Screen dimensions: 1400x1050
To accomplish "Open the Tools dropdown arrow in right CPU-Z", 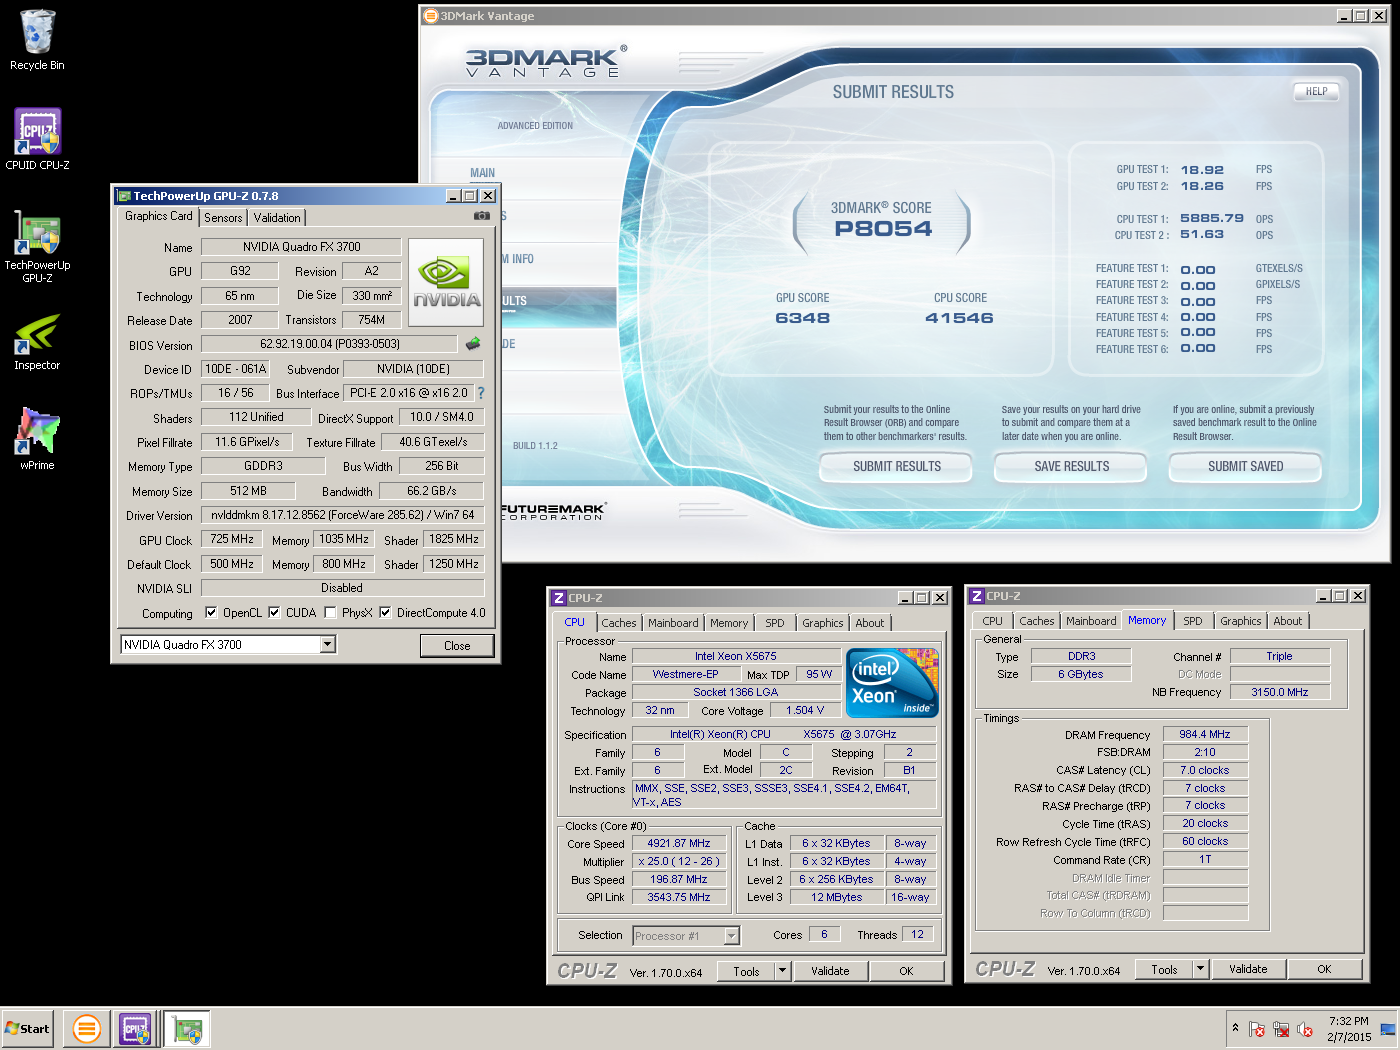I will tap(1201, 969).
